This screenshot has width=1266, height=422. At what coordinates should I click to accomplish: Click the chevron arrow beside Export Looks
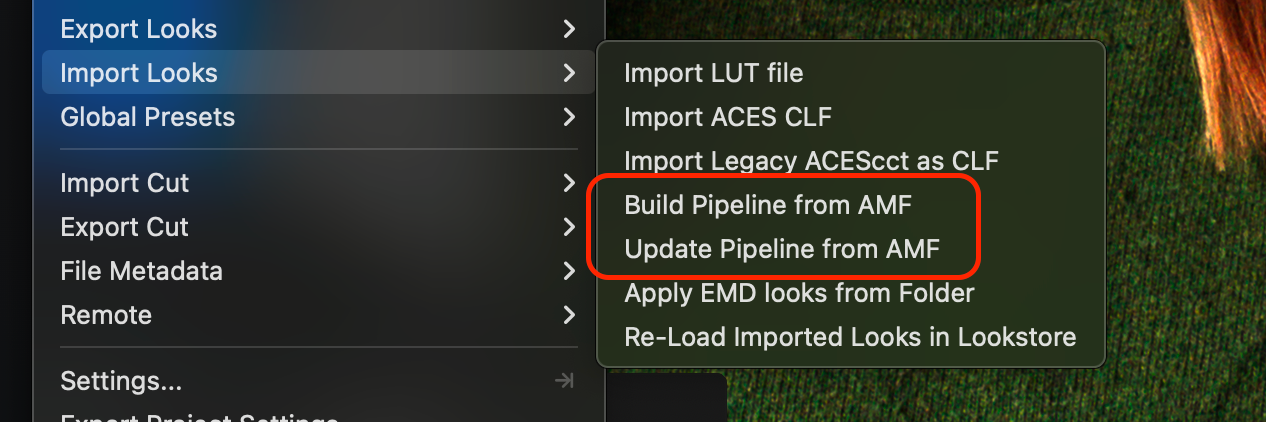(x=569, y=29)
